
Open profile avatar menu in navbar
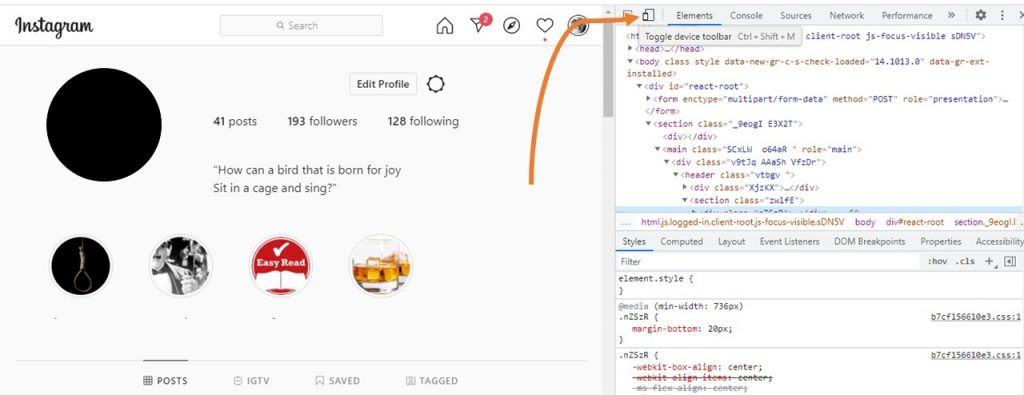coord(579,25)
